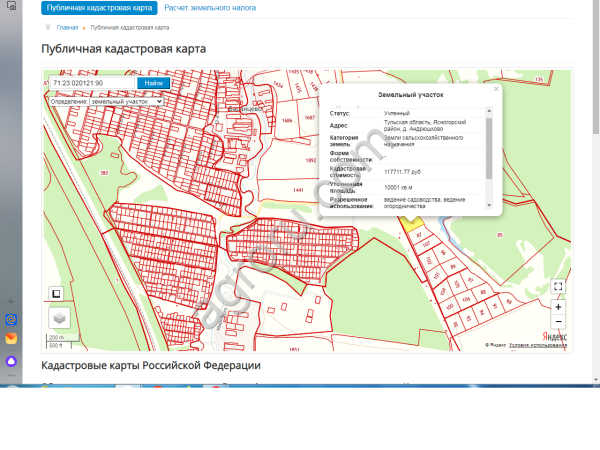Click the map zoom out minus button
The height and width of the screenshot is (450, 600).
click(558, 321)
